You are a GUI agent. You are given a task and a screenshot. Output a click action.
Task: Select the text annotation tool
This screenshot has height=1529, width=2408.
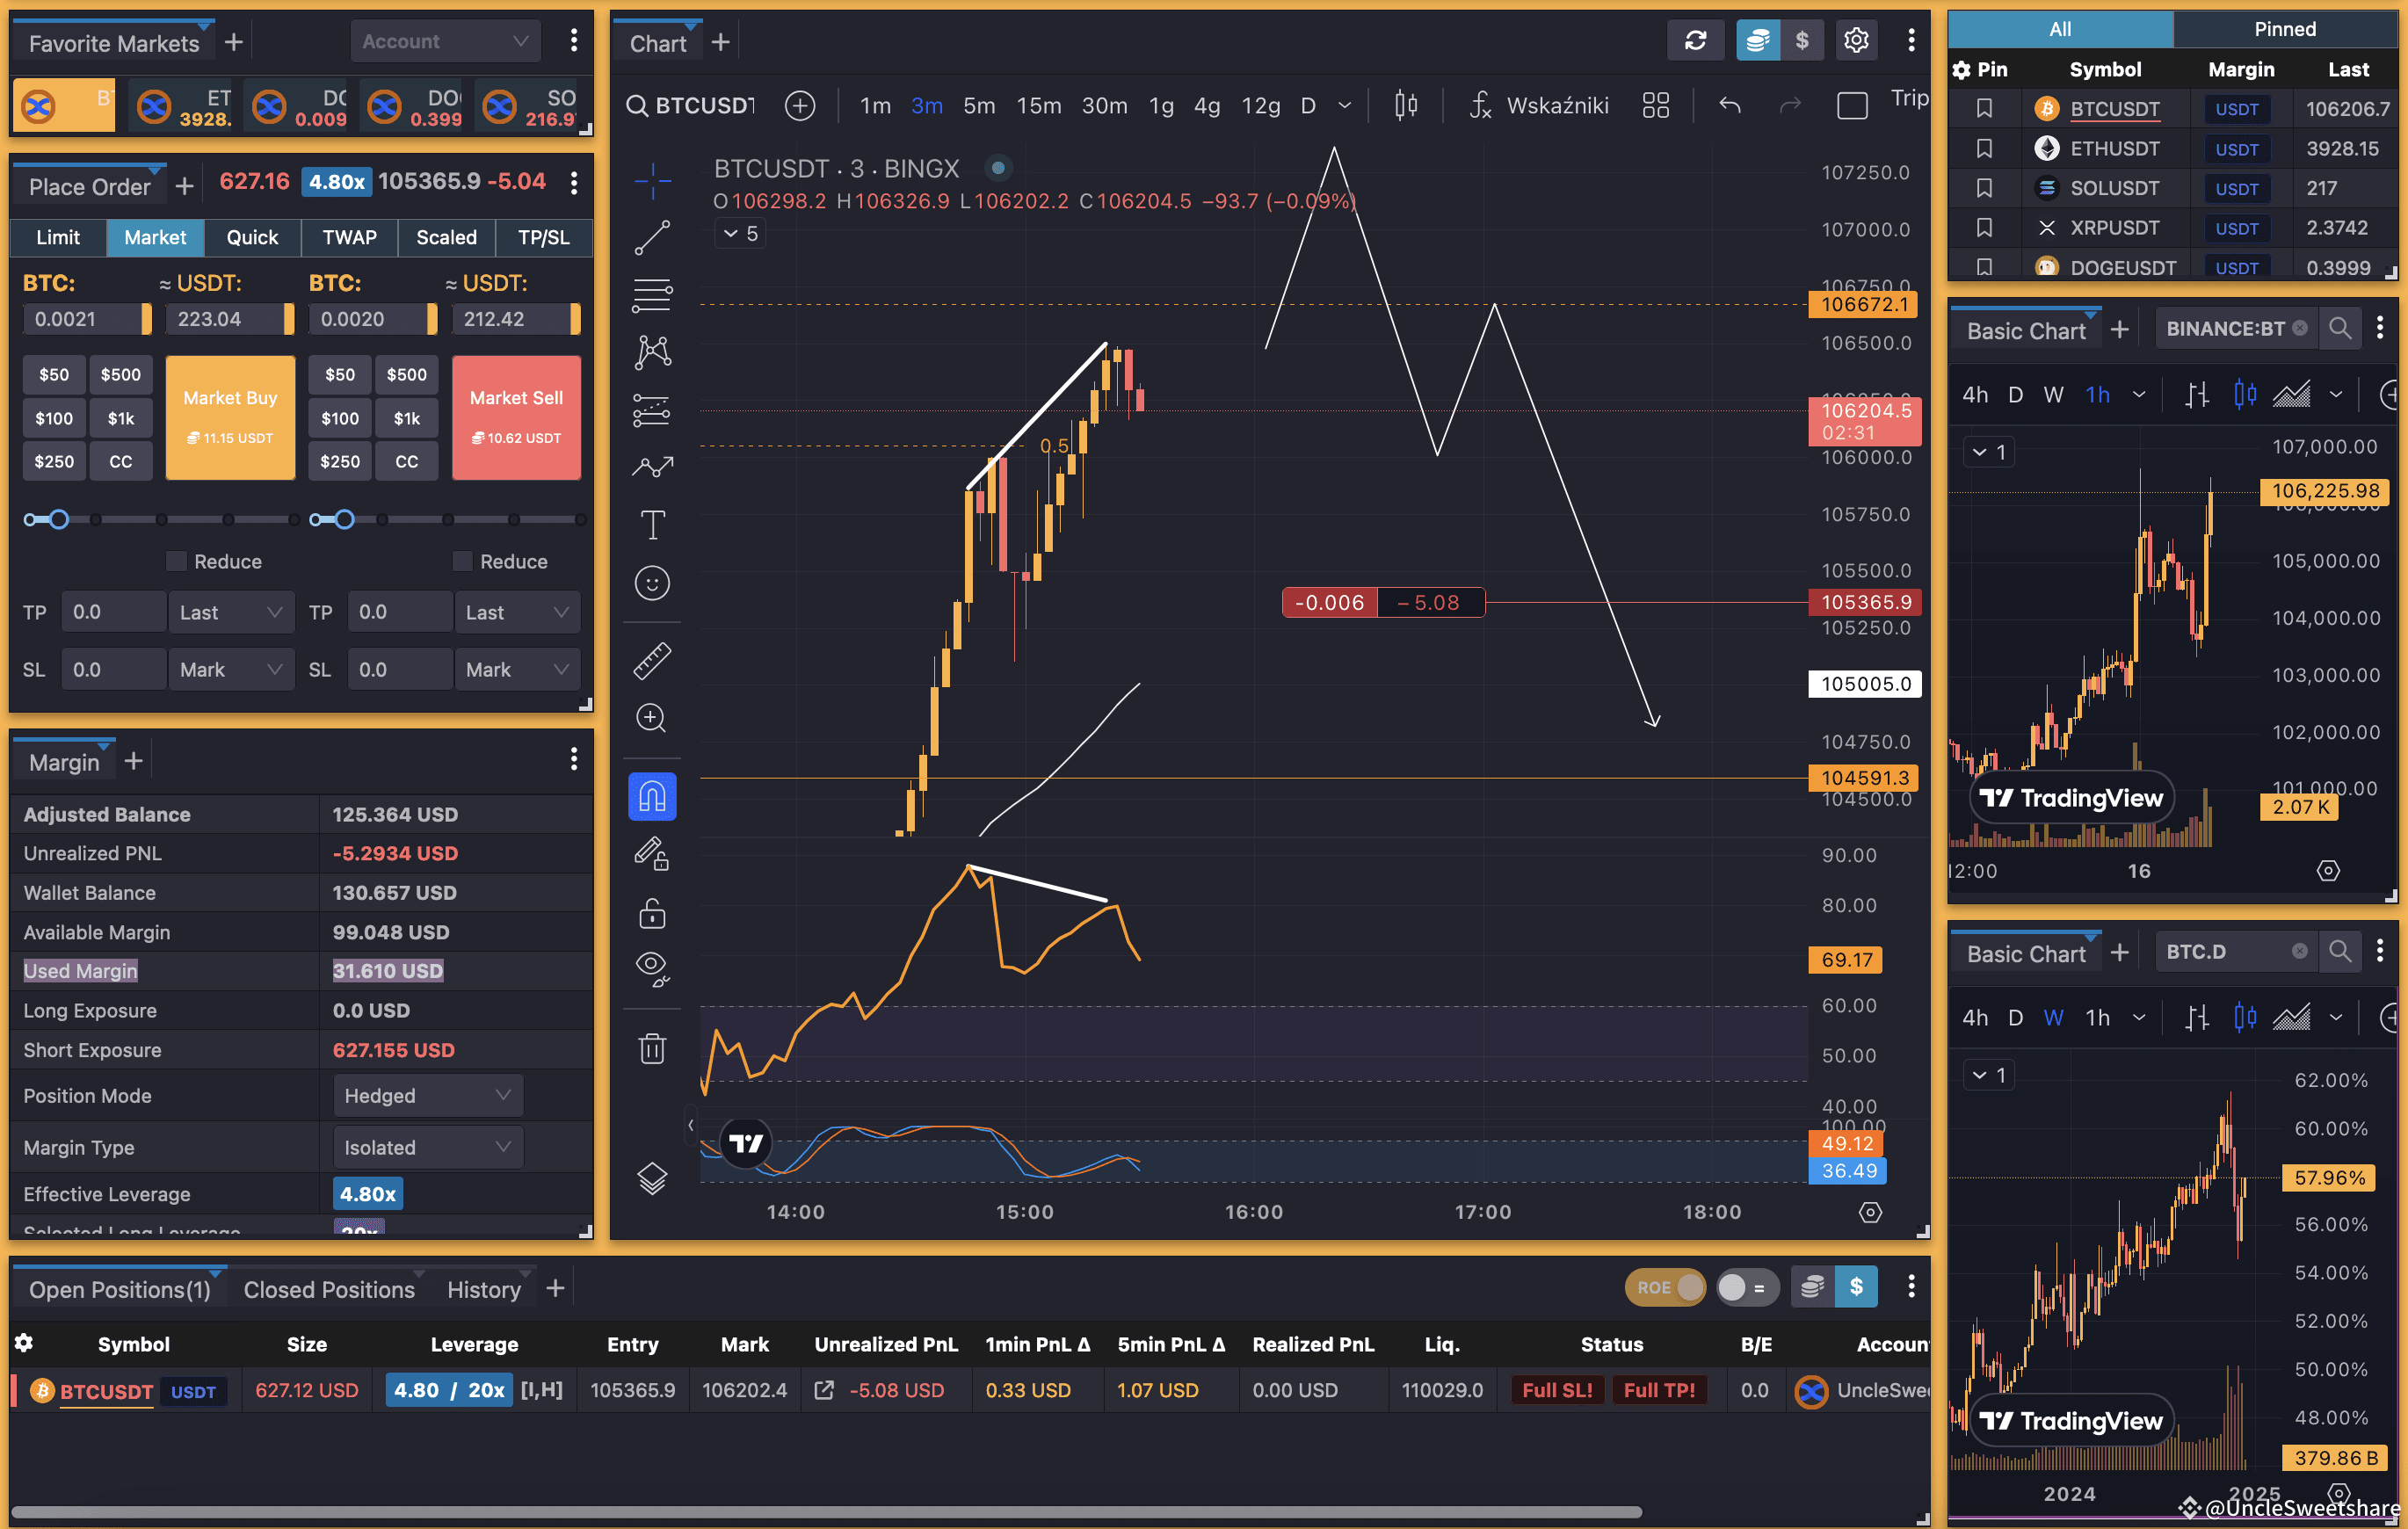click(x=652, y=525)
